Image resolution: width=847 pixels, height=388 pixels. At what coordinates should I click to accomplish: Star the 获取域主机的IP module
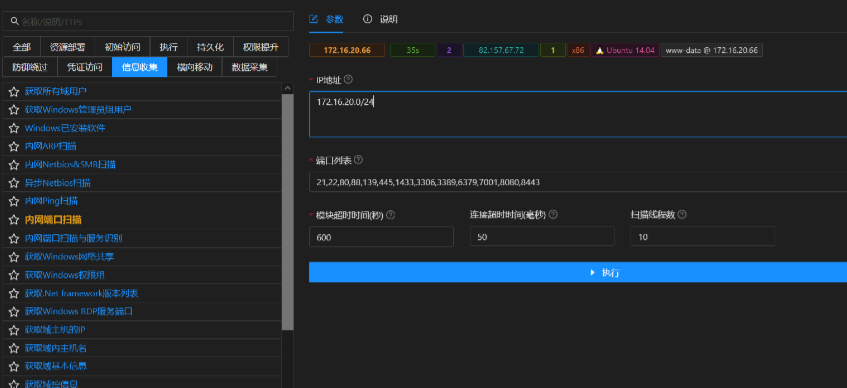(x=14, y=330)
